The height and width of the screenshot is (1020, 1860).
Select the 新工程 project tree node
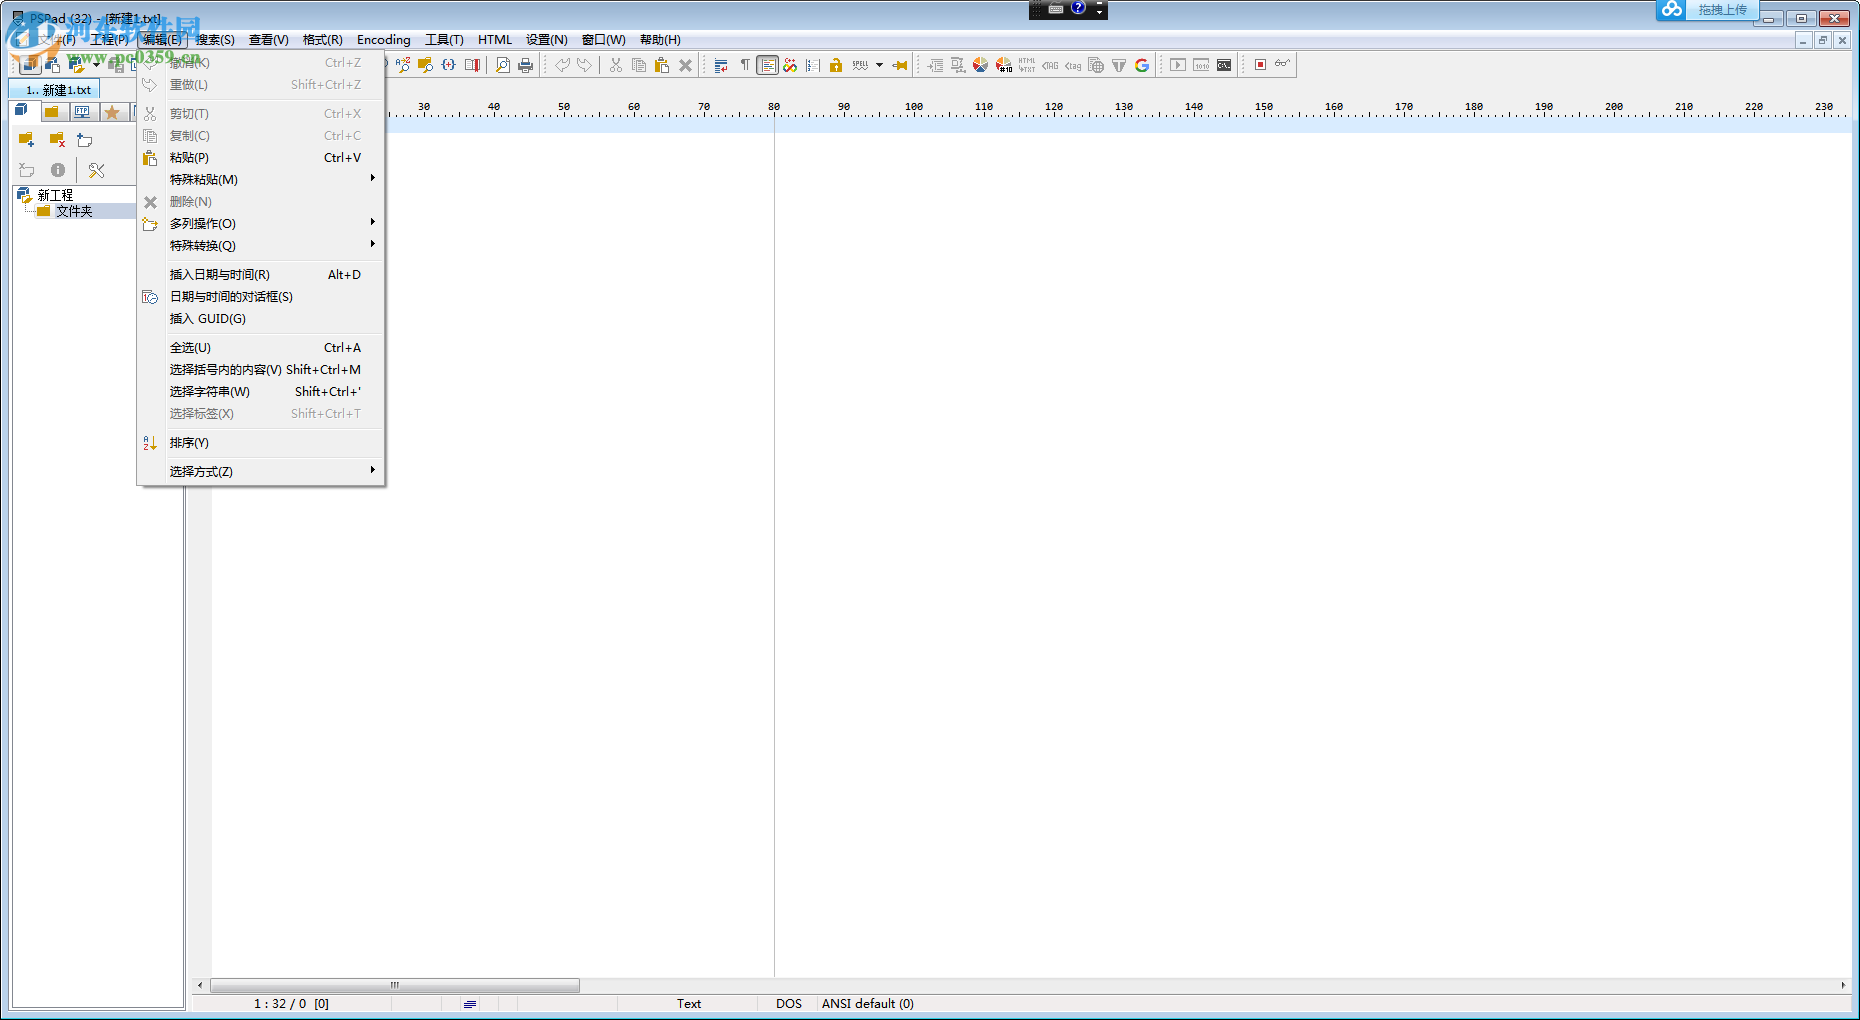tap(55, 195)
